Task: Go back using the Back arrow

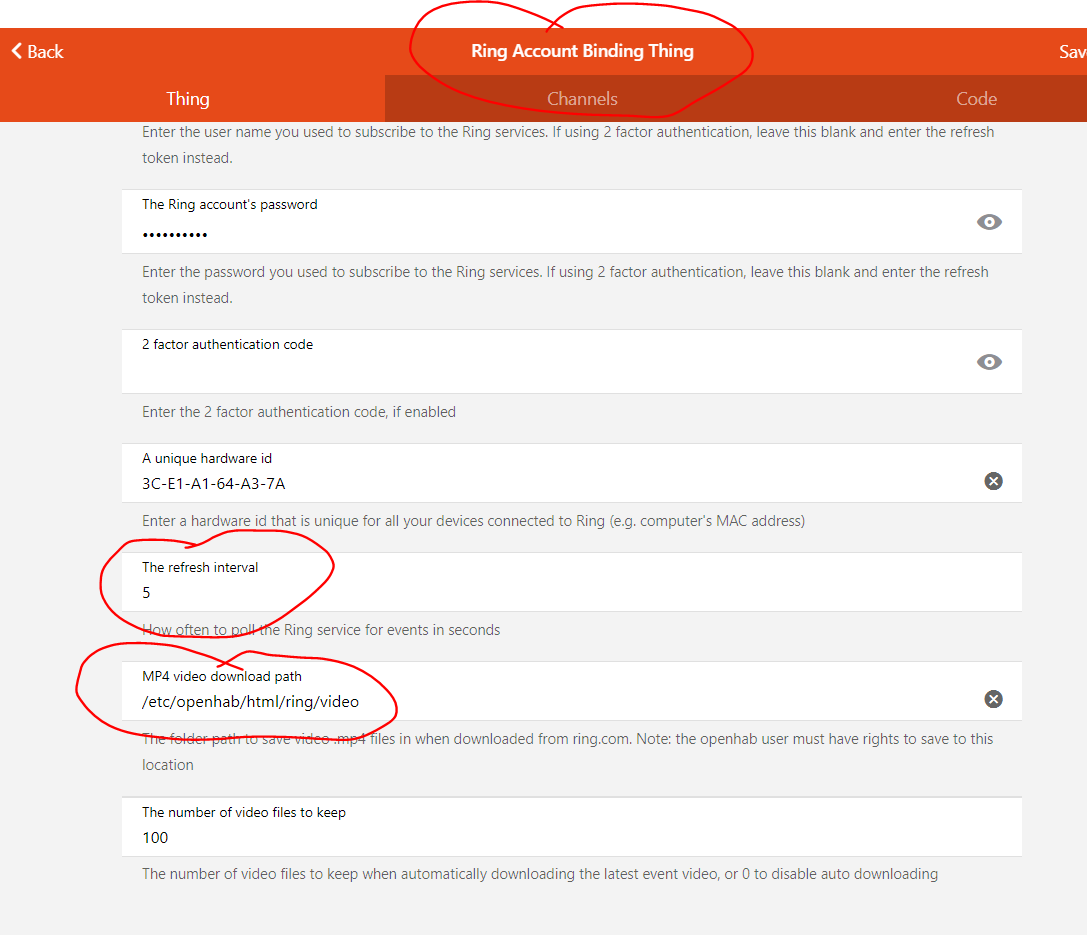Action: 37,51
